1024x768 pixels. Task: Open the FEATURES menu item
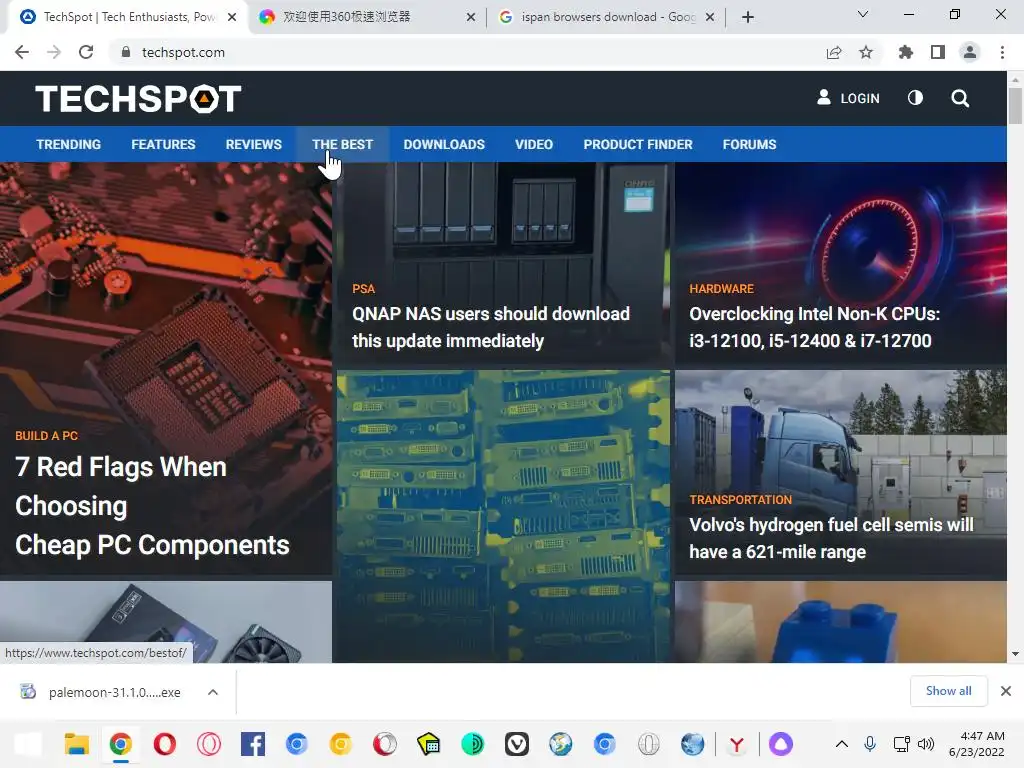click(x=163, y=144)
